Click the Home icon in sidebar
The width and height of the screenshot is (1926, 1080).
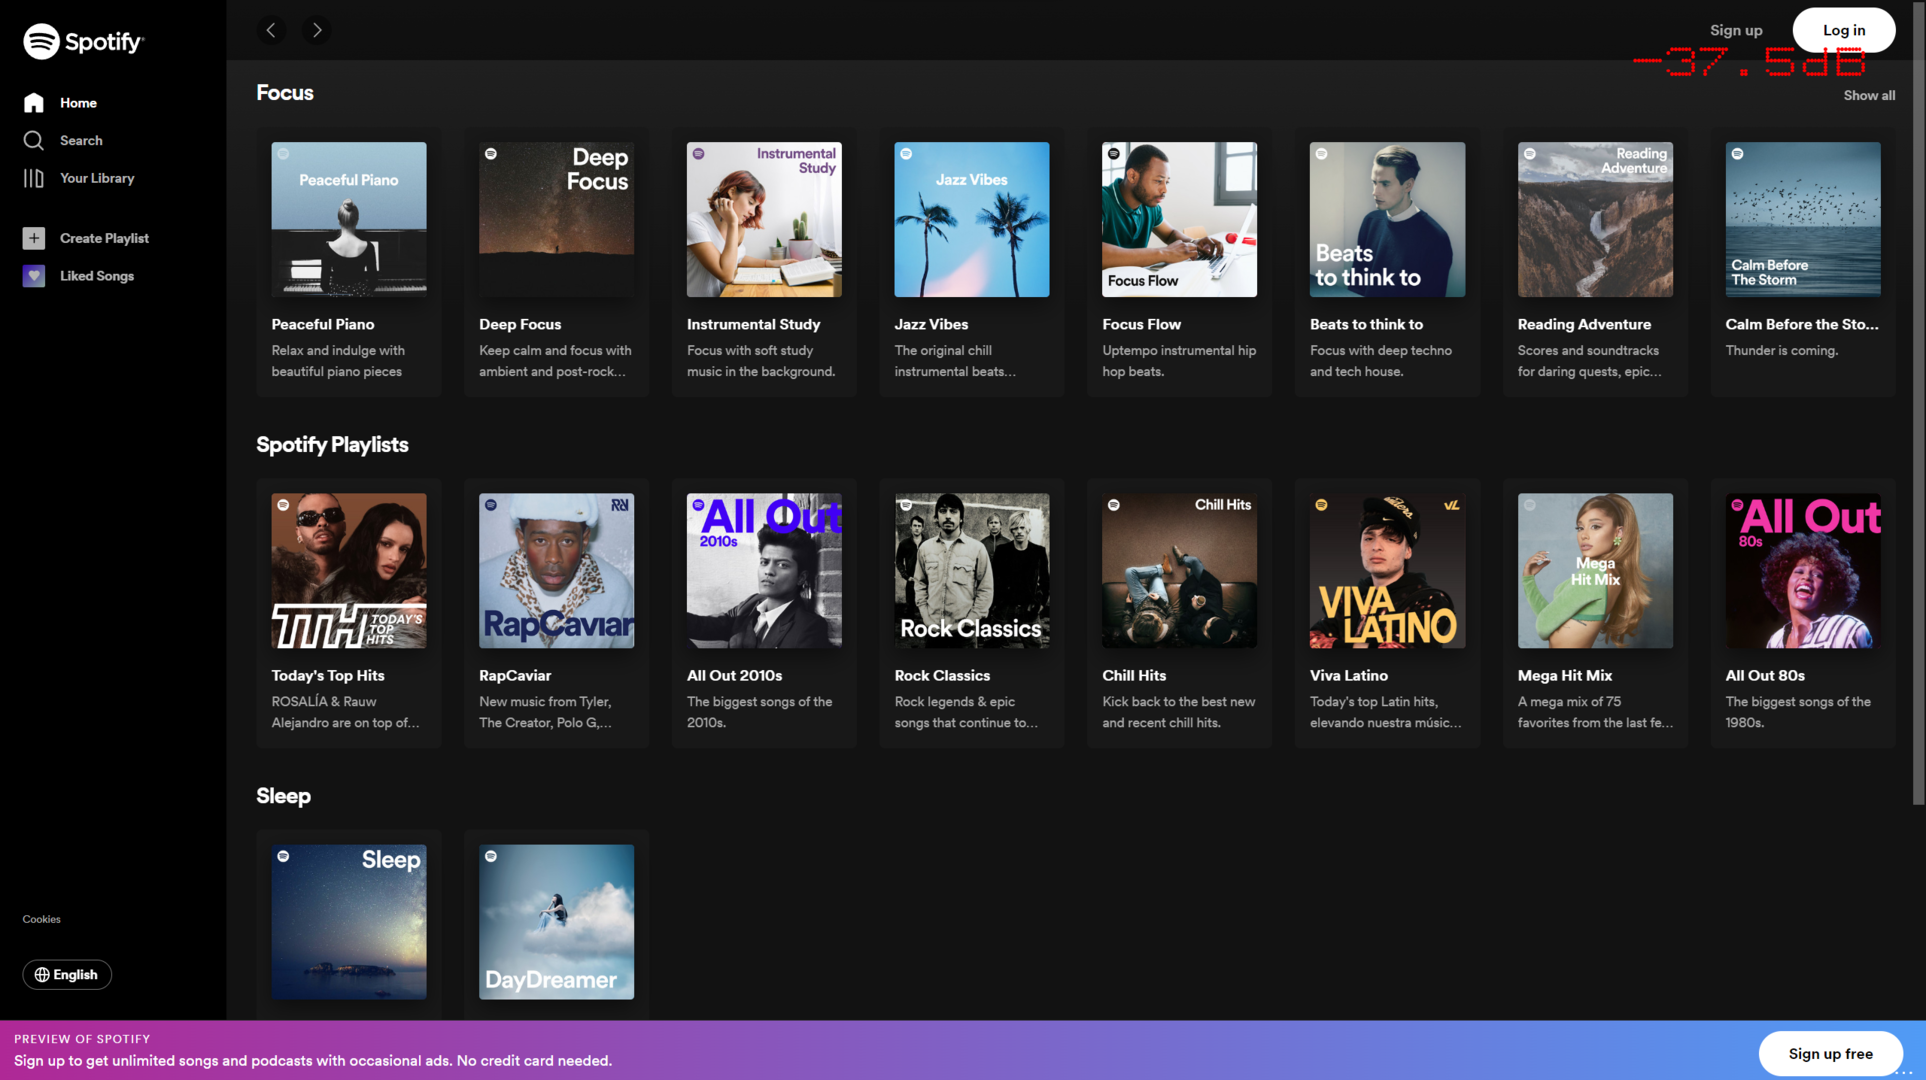[x=34, y=103]
